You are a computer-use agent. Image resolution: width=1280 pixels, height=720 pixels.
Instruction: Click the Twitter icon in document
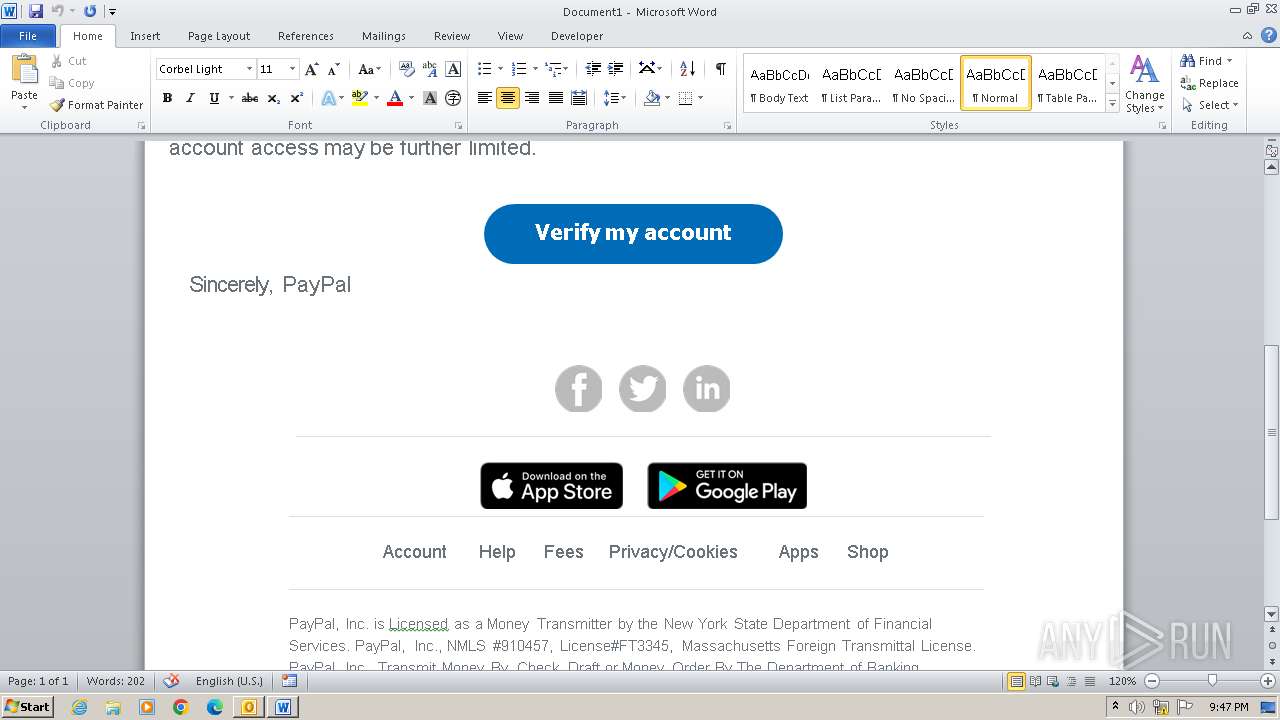[643, 389]
